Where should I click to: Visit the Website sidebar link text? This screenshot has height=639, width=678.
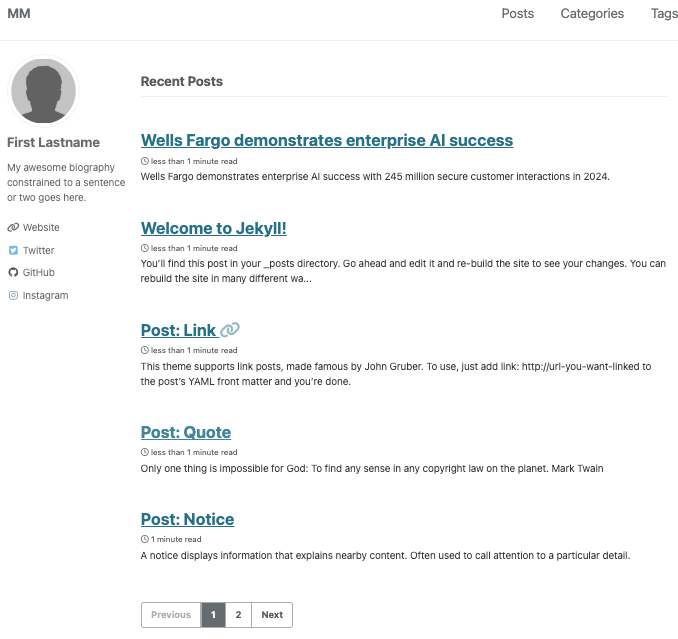click(x=41, y=227)
